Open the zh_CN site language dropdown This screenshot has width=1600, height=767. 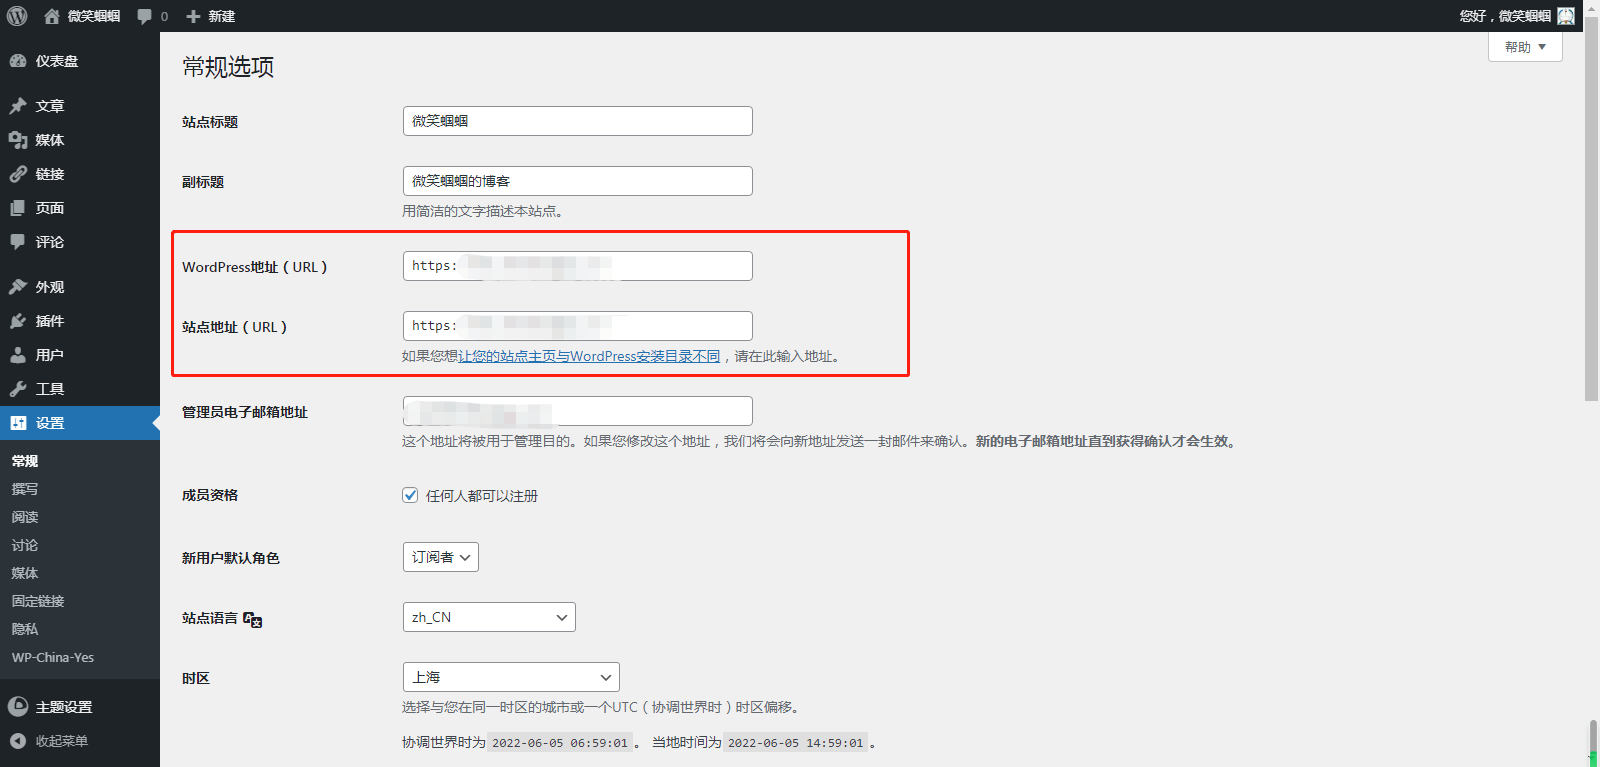tap(488, 617)
